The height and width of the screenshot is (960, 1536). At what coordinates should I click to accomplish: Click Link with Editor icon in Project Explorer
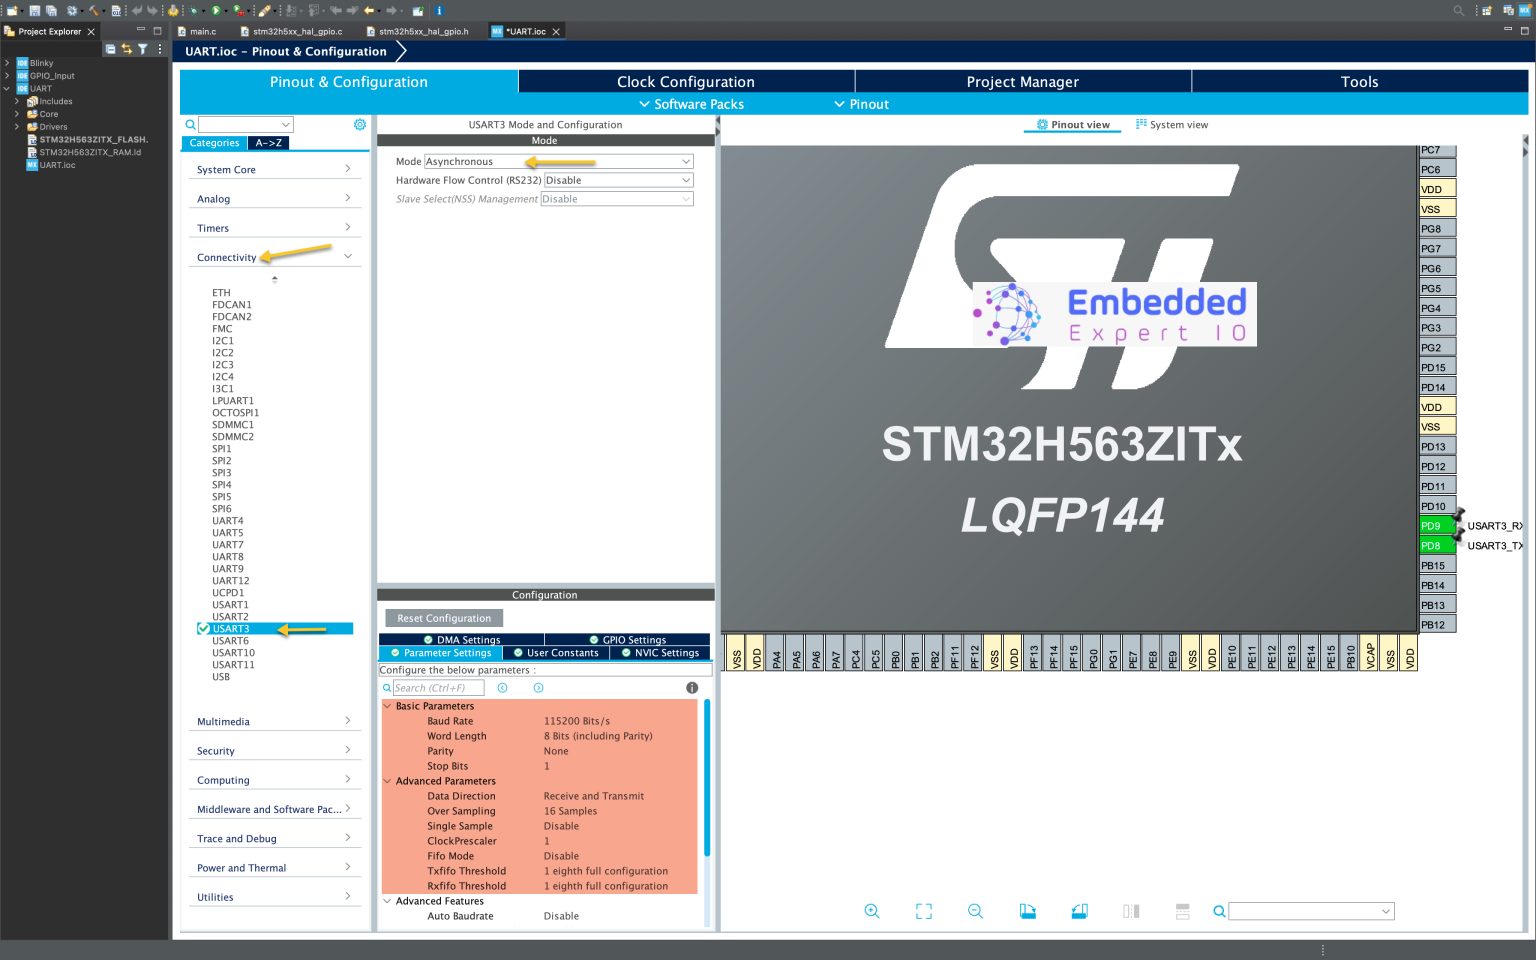(x=126, y=48)
